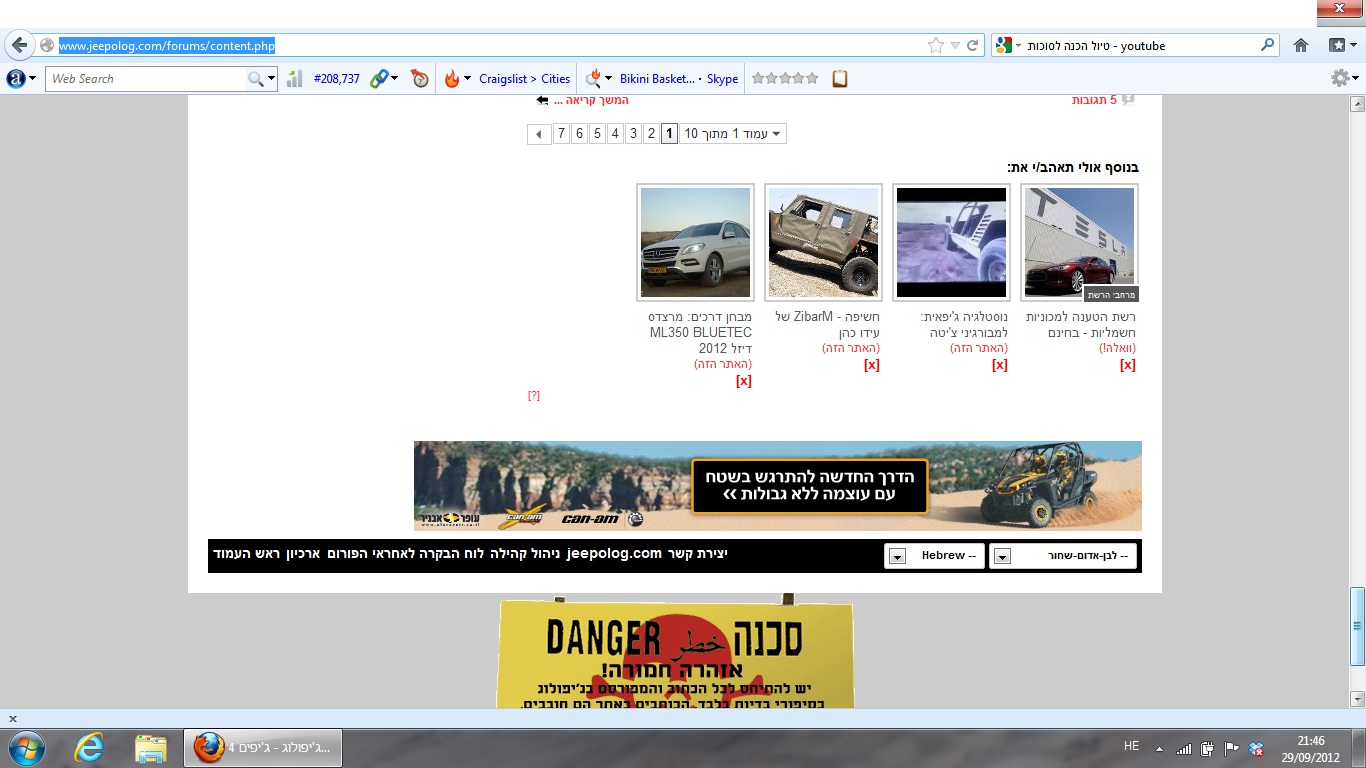The width and height of the screenshot is (1366, 768).
Task: Bookmark this page with the star icon
Action: point(936,45)
